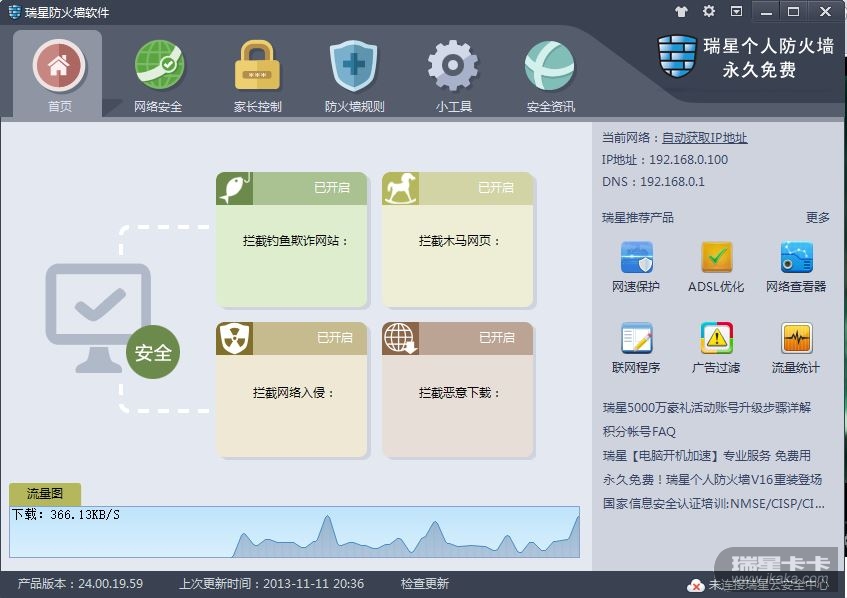Open 家长控制 parental control tab
Image resolution: width=847 pixels, height=598 pixels.
(x=257, y=76)
